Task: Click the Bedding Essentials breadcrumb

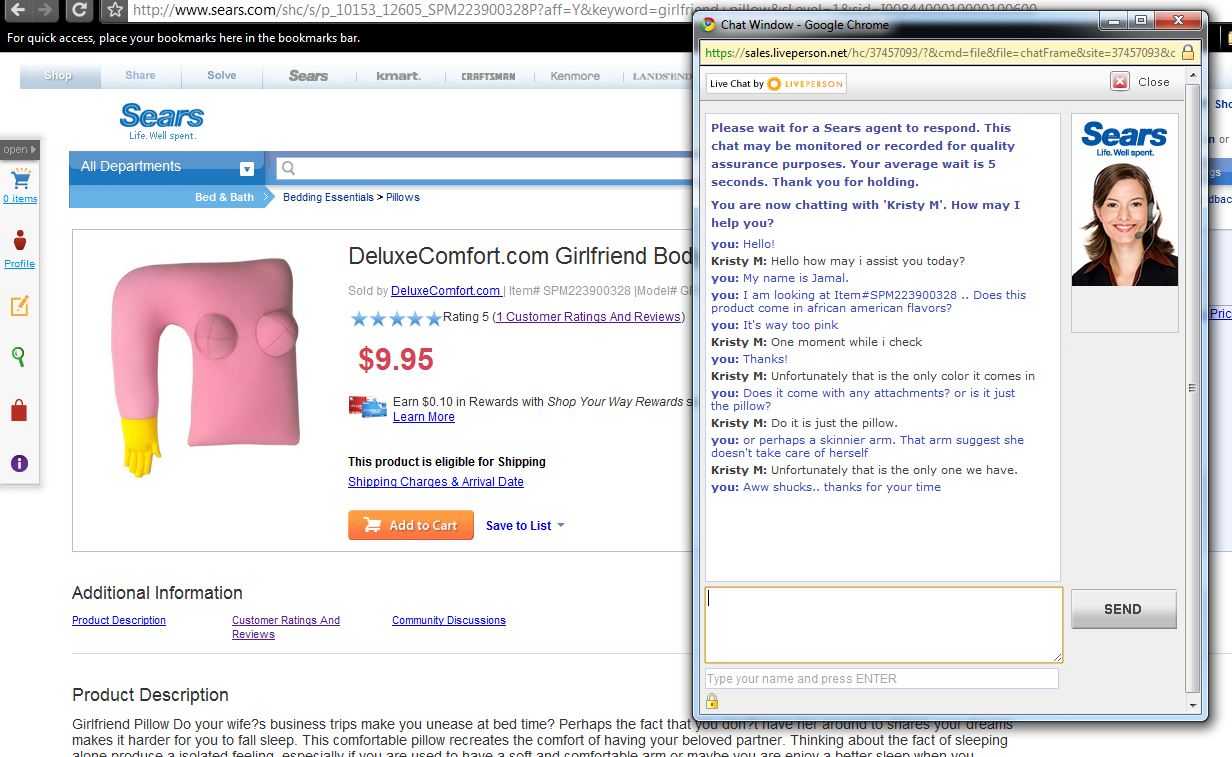Action: tap(328, 197)
